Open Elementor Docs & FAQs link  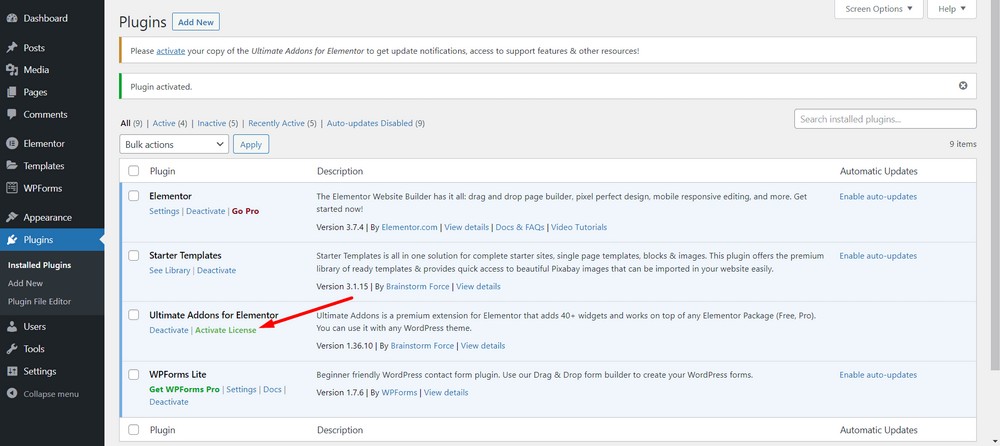pos(520,227)
